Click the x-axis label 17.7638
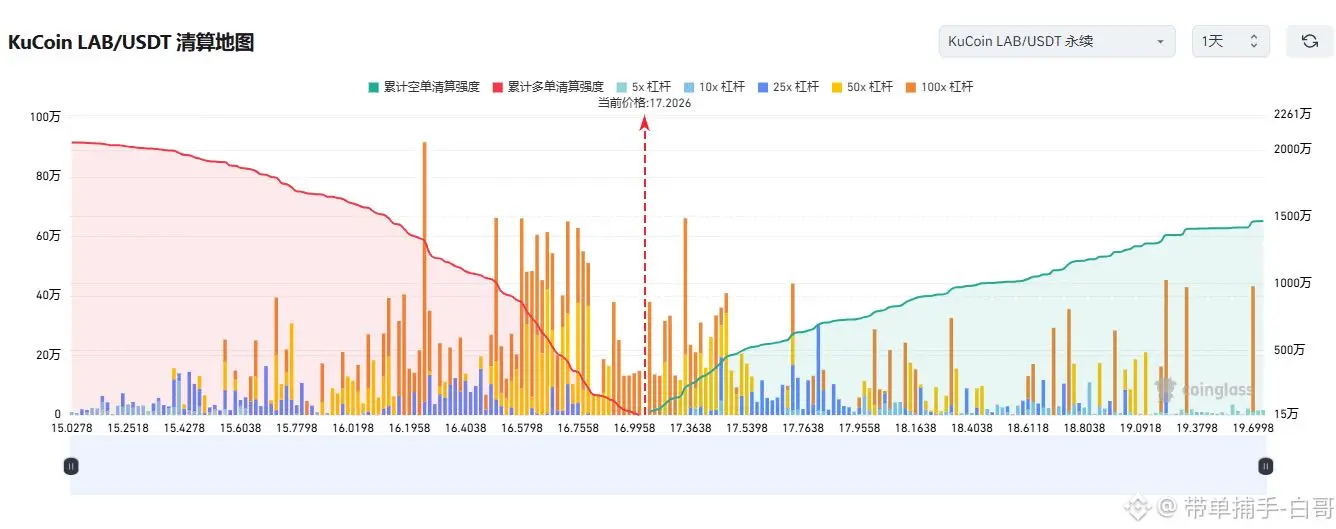Screen dimensions: 1336x529 [x=803, y=427]
